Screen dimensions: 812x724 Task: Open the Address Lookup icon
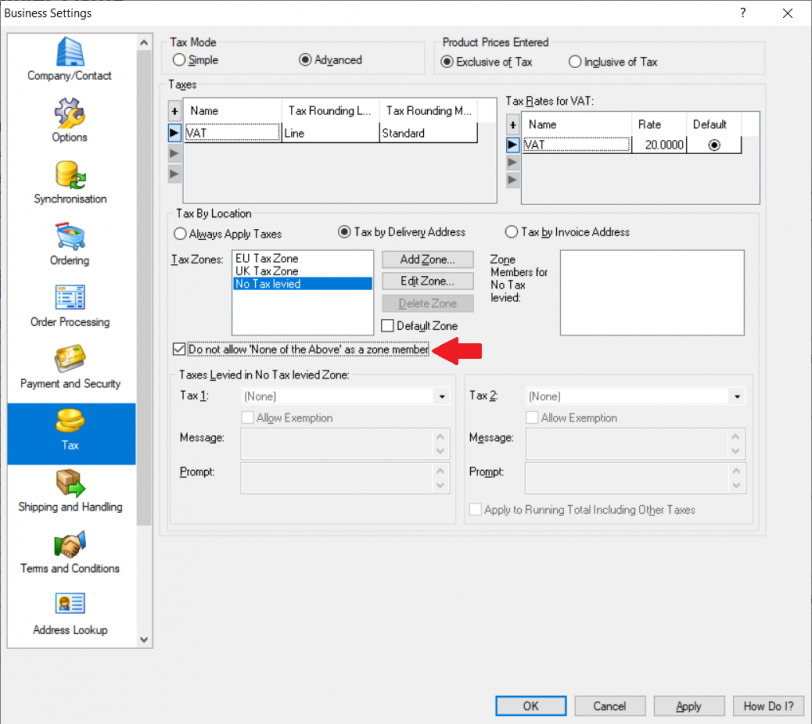[x=70, y=605]
